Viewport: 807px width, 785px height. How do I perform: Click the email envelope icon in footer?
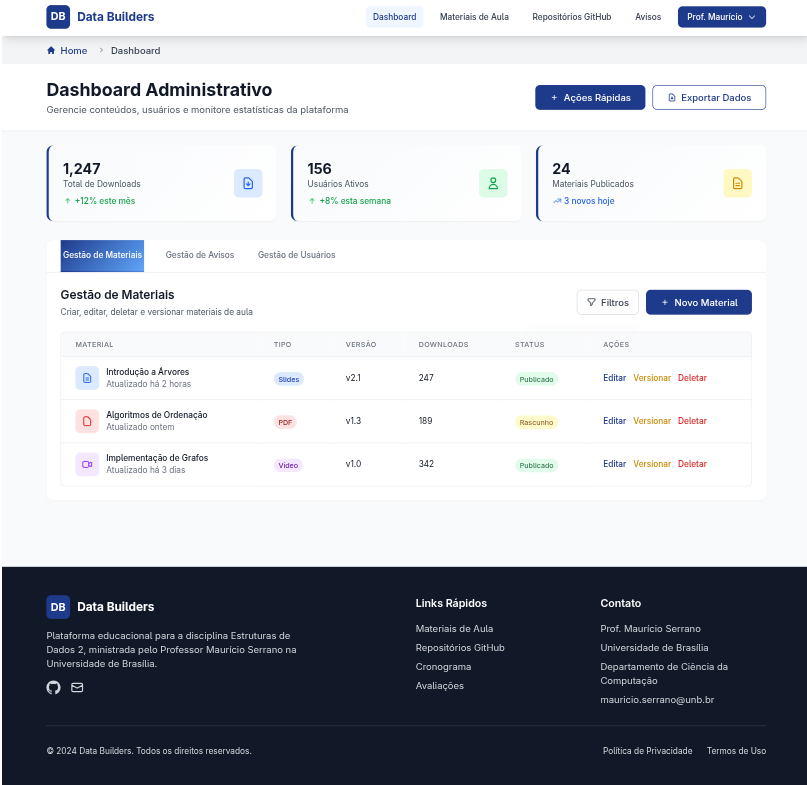click(77, 687)
